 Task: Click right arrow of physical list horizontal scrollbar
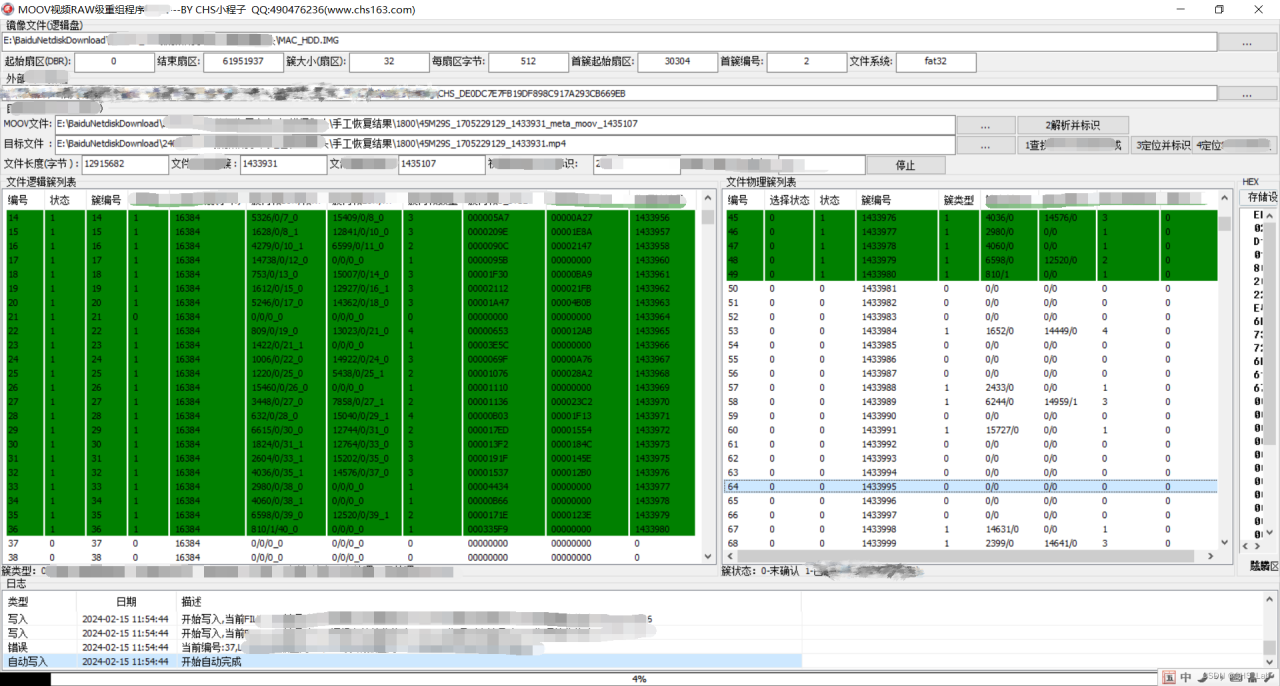[x=1213, y=558]
